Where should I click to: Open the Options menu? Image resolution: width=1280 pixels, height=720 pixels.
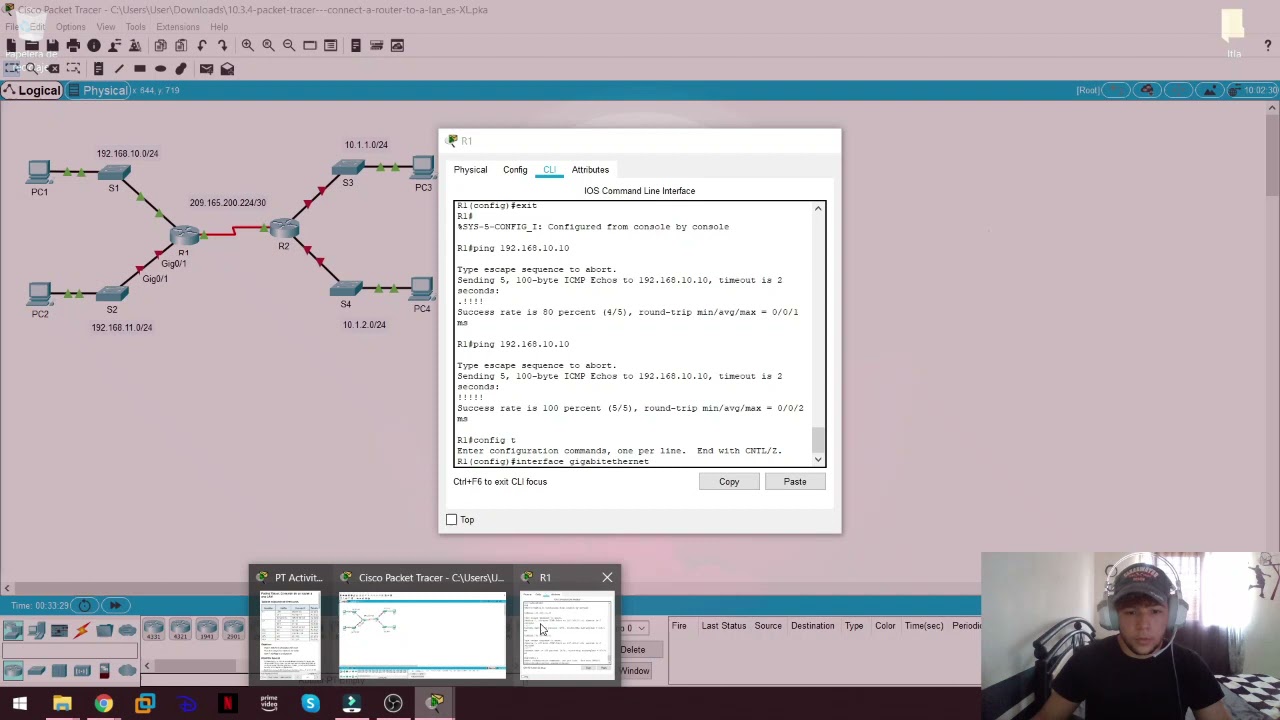click(x=70, y=27)
